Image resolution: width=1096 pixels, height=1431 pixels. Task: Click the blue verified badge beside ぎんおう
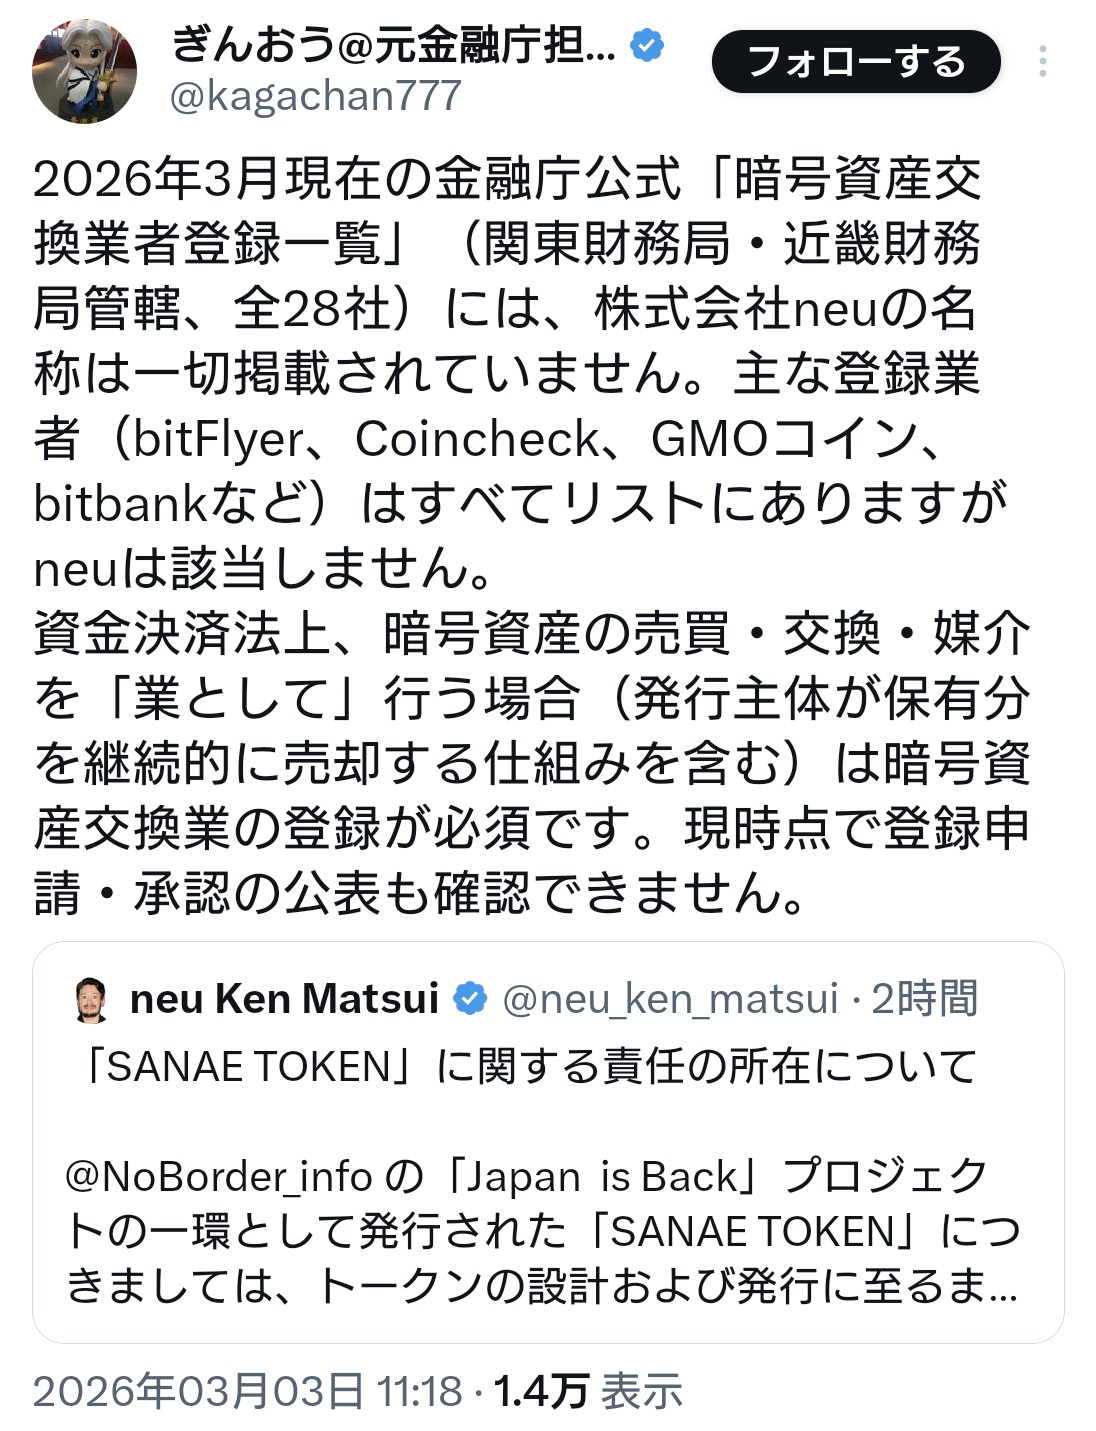click(648, 45)
